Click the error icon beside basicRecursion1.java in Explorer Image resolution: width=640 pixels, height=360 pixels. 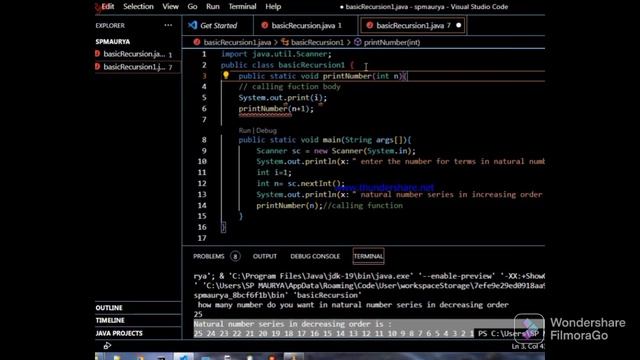[98, 67]
